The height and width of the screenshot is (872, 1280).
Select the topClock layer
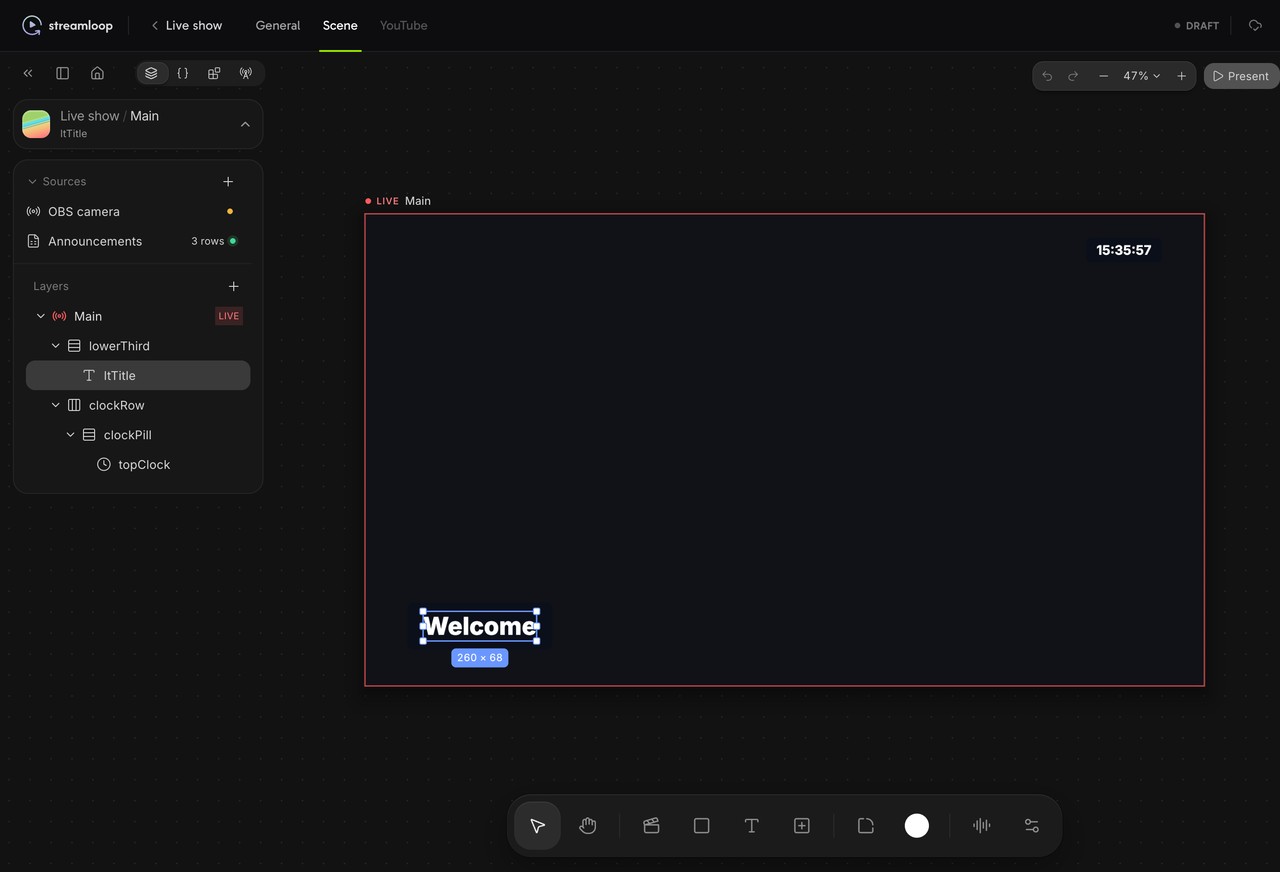[x=138, y=464]
